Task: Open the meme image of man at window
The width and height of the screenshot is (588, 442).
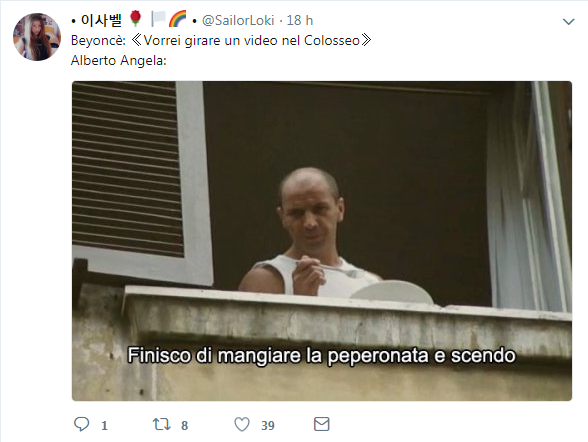Action: (x=322, y=241)
